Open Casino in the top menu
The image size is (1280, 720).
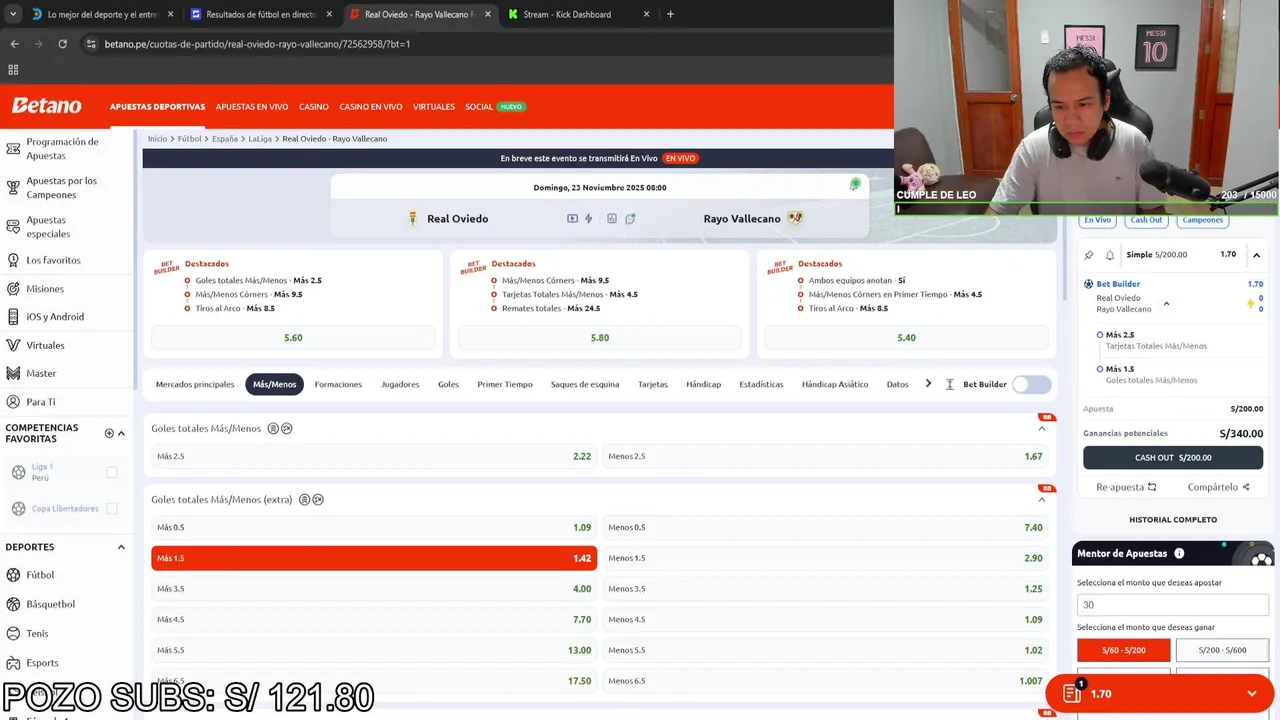click(314, 107)
